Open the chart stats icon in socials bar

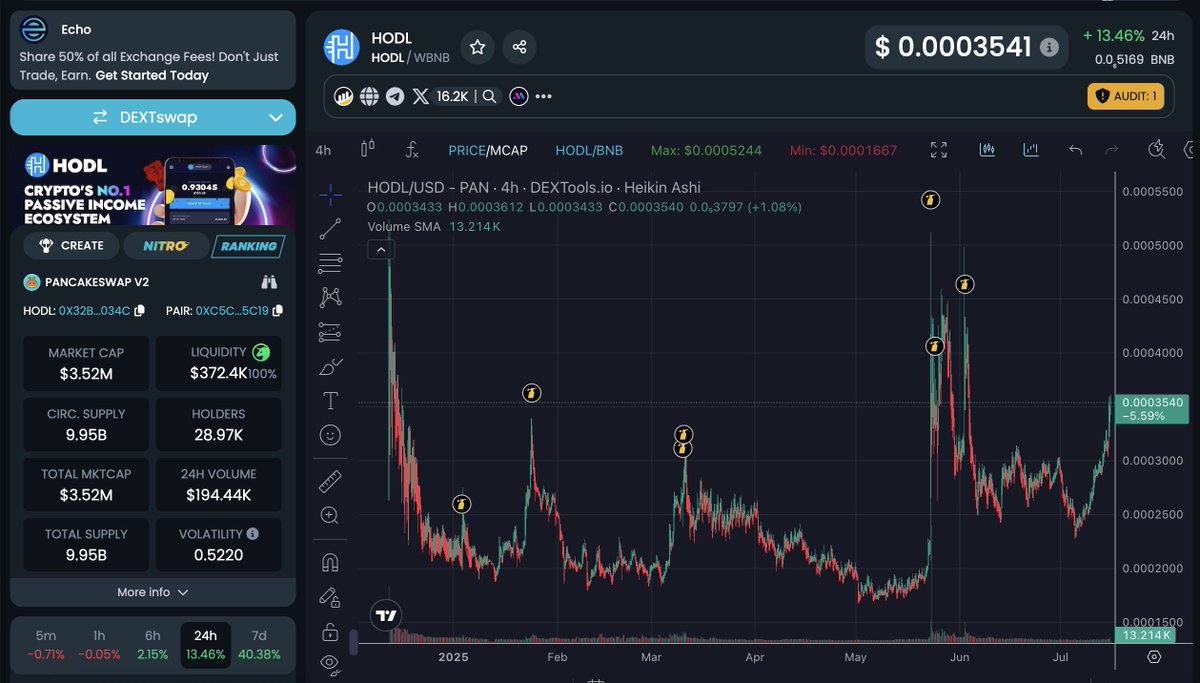coord(343,97)
